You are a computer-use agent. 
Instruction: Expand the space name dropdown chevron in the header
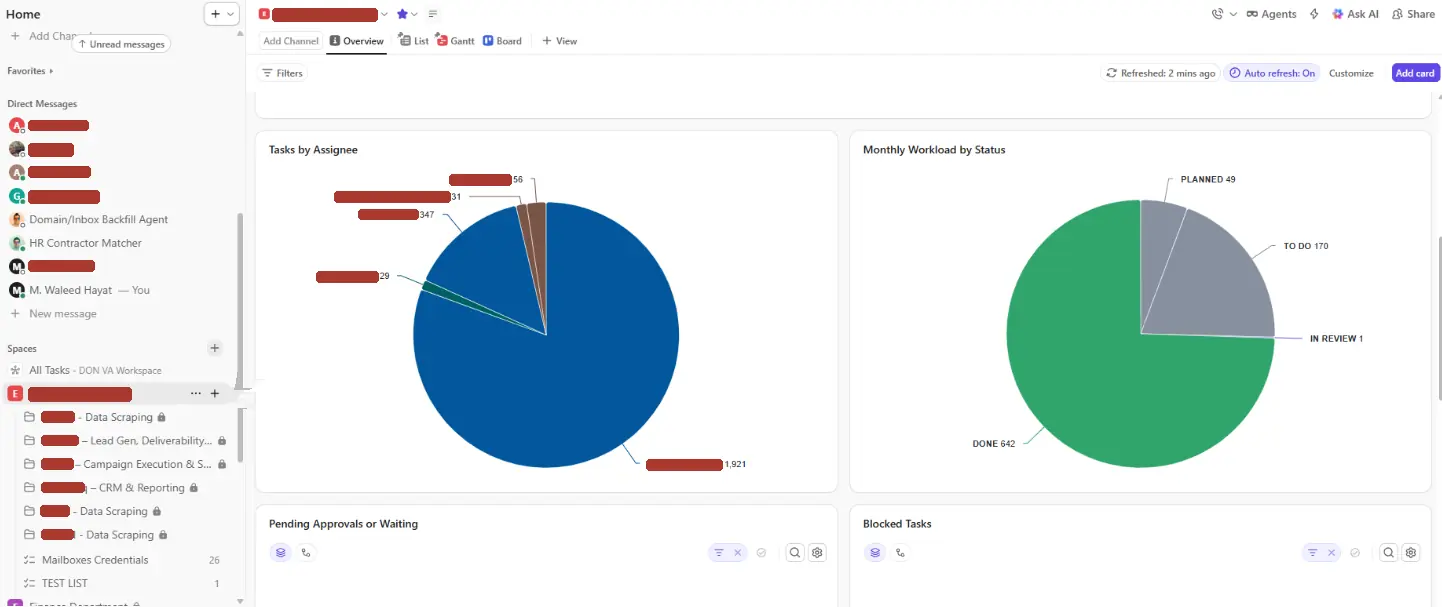point(384,14)
